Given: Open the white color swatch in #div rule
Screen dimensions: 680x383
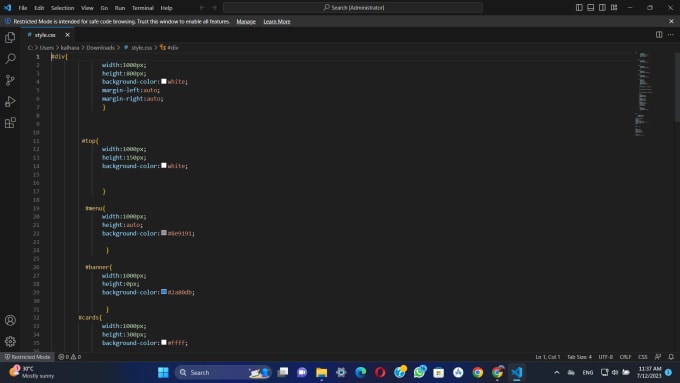Looking at the screenshot, I should [164, 81].
